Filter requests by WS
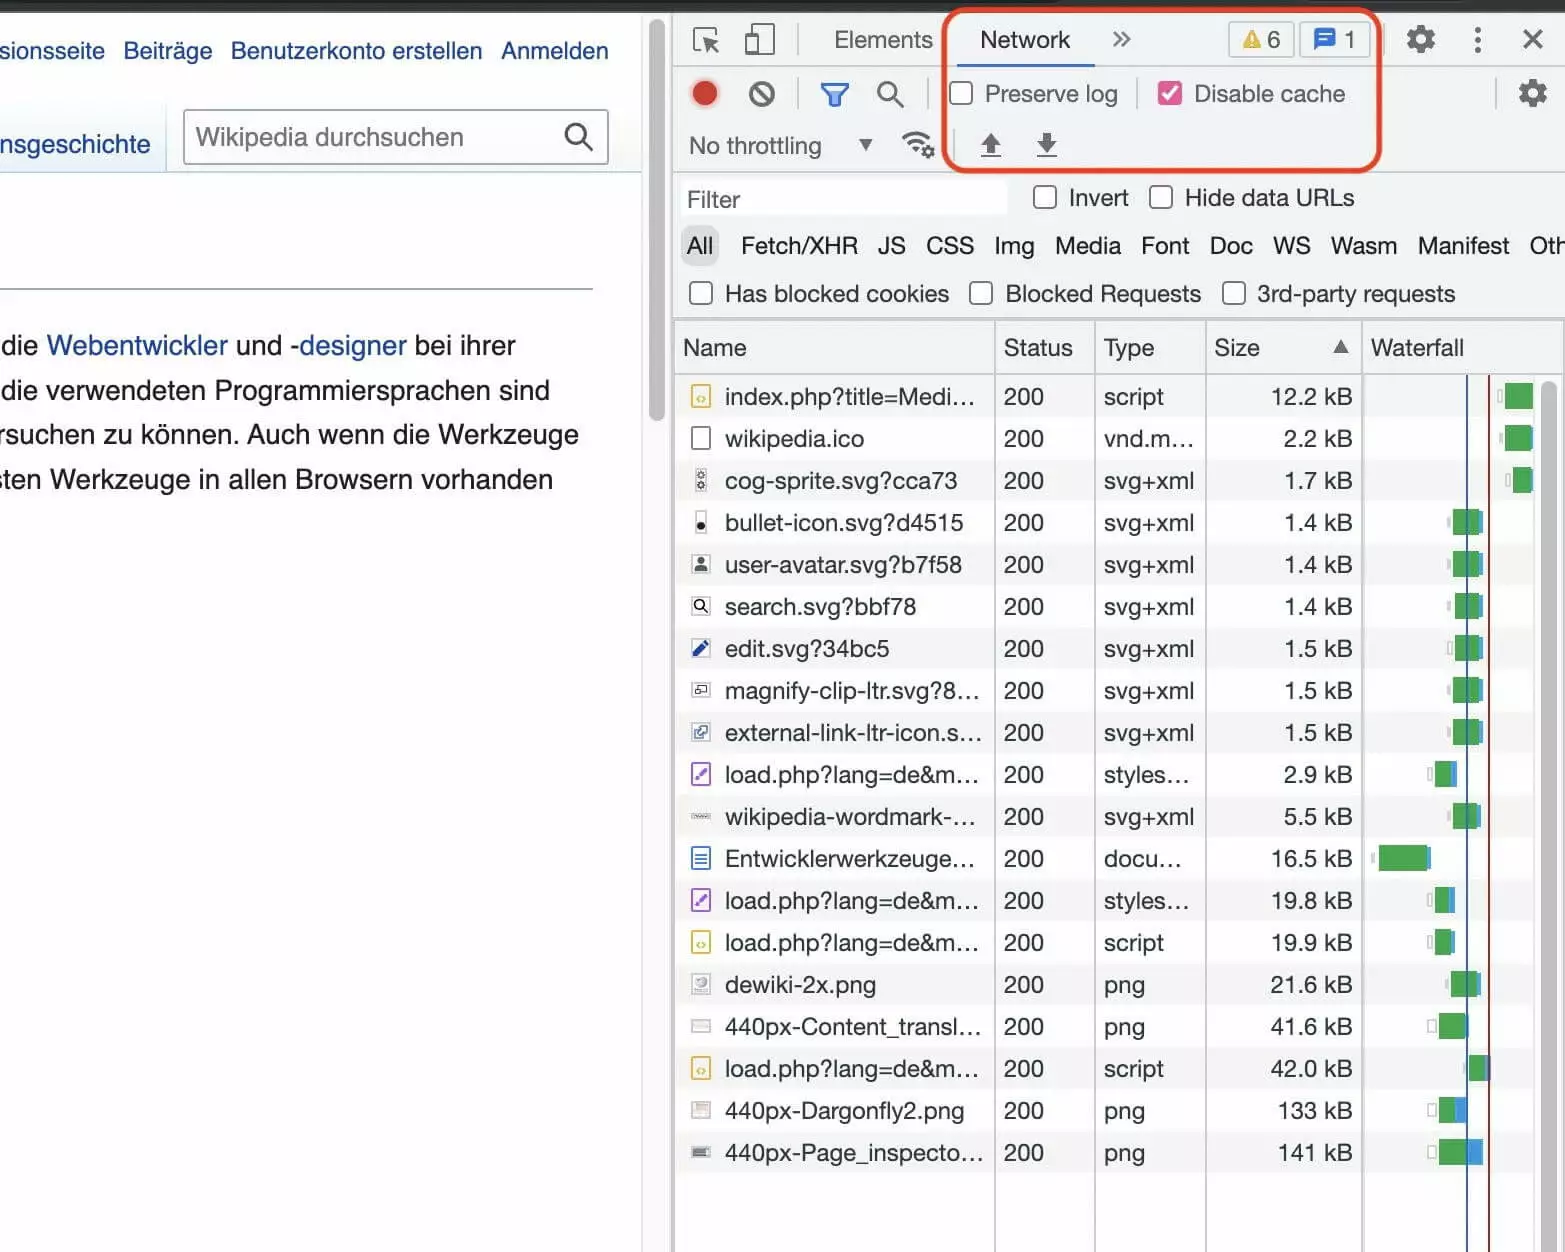The width and height of the screenshot is (1565, 1252). (1291, 246)
